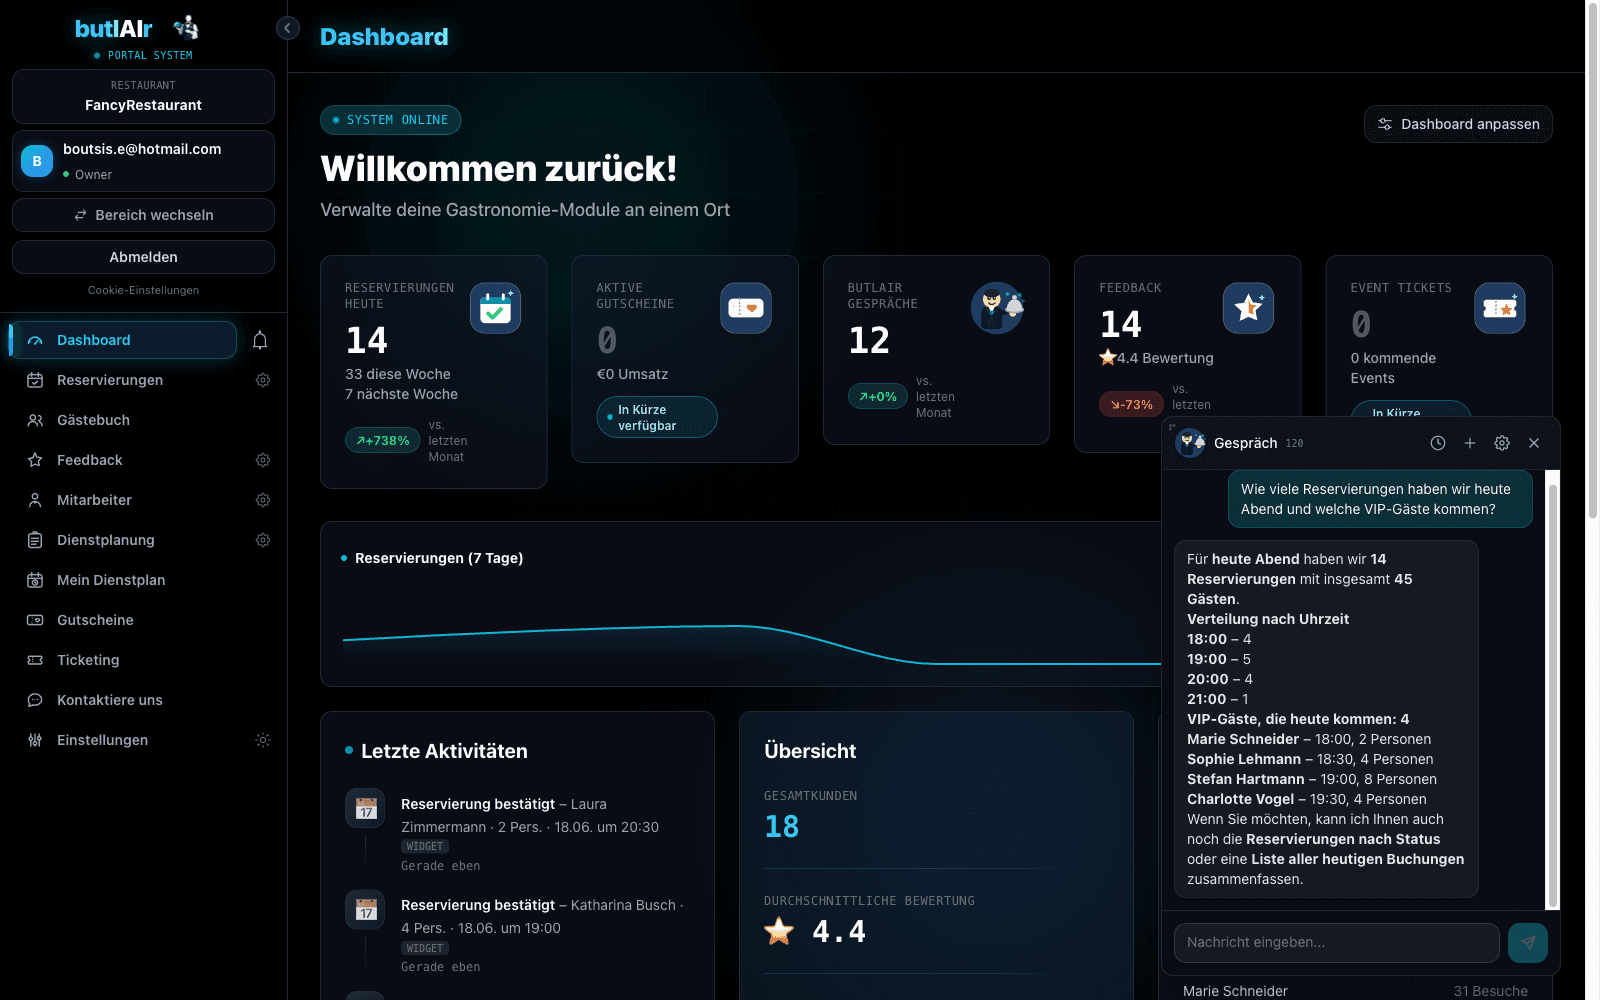
Task: Click the Dashboard page title
Action: pos(384,37)
